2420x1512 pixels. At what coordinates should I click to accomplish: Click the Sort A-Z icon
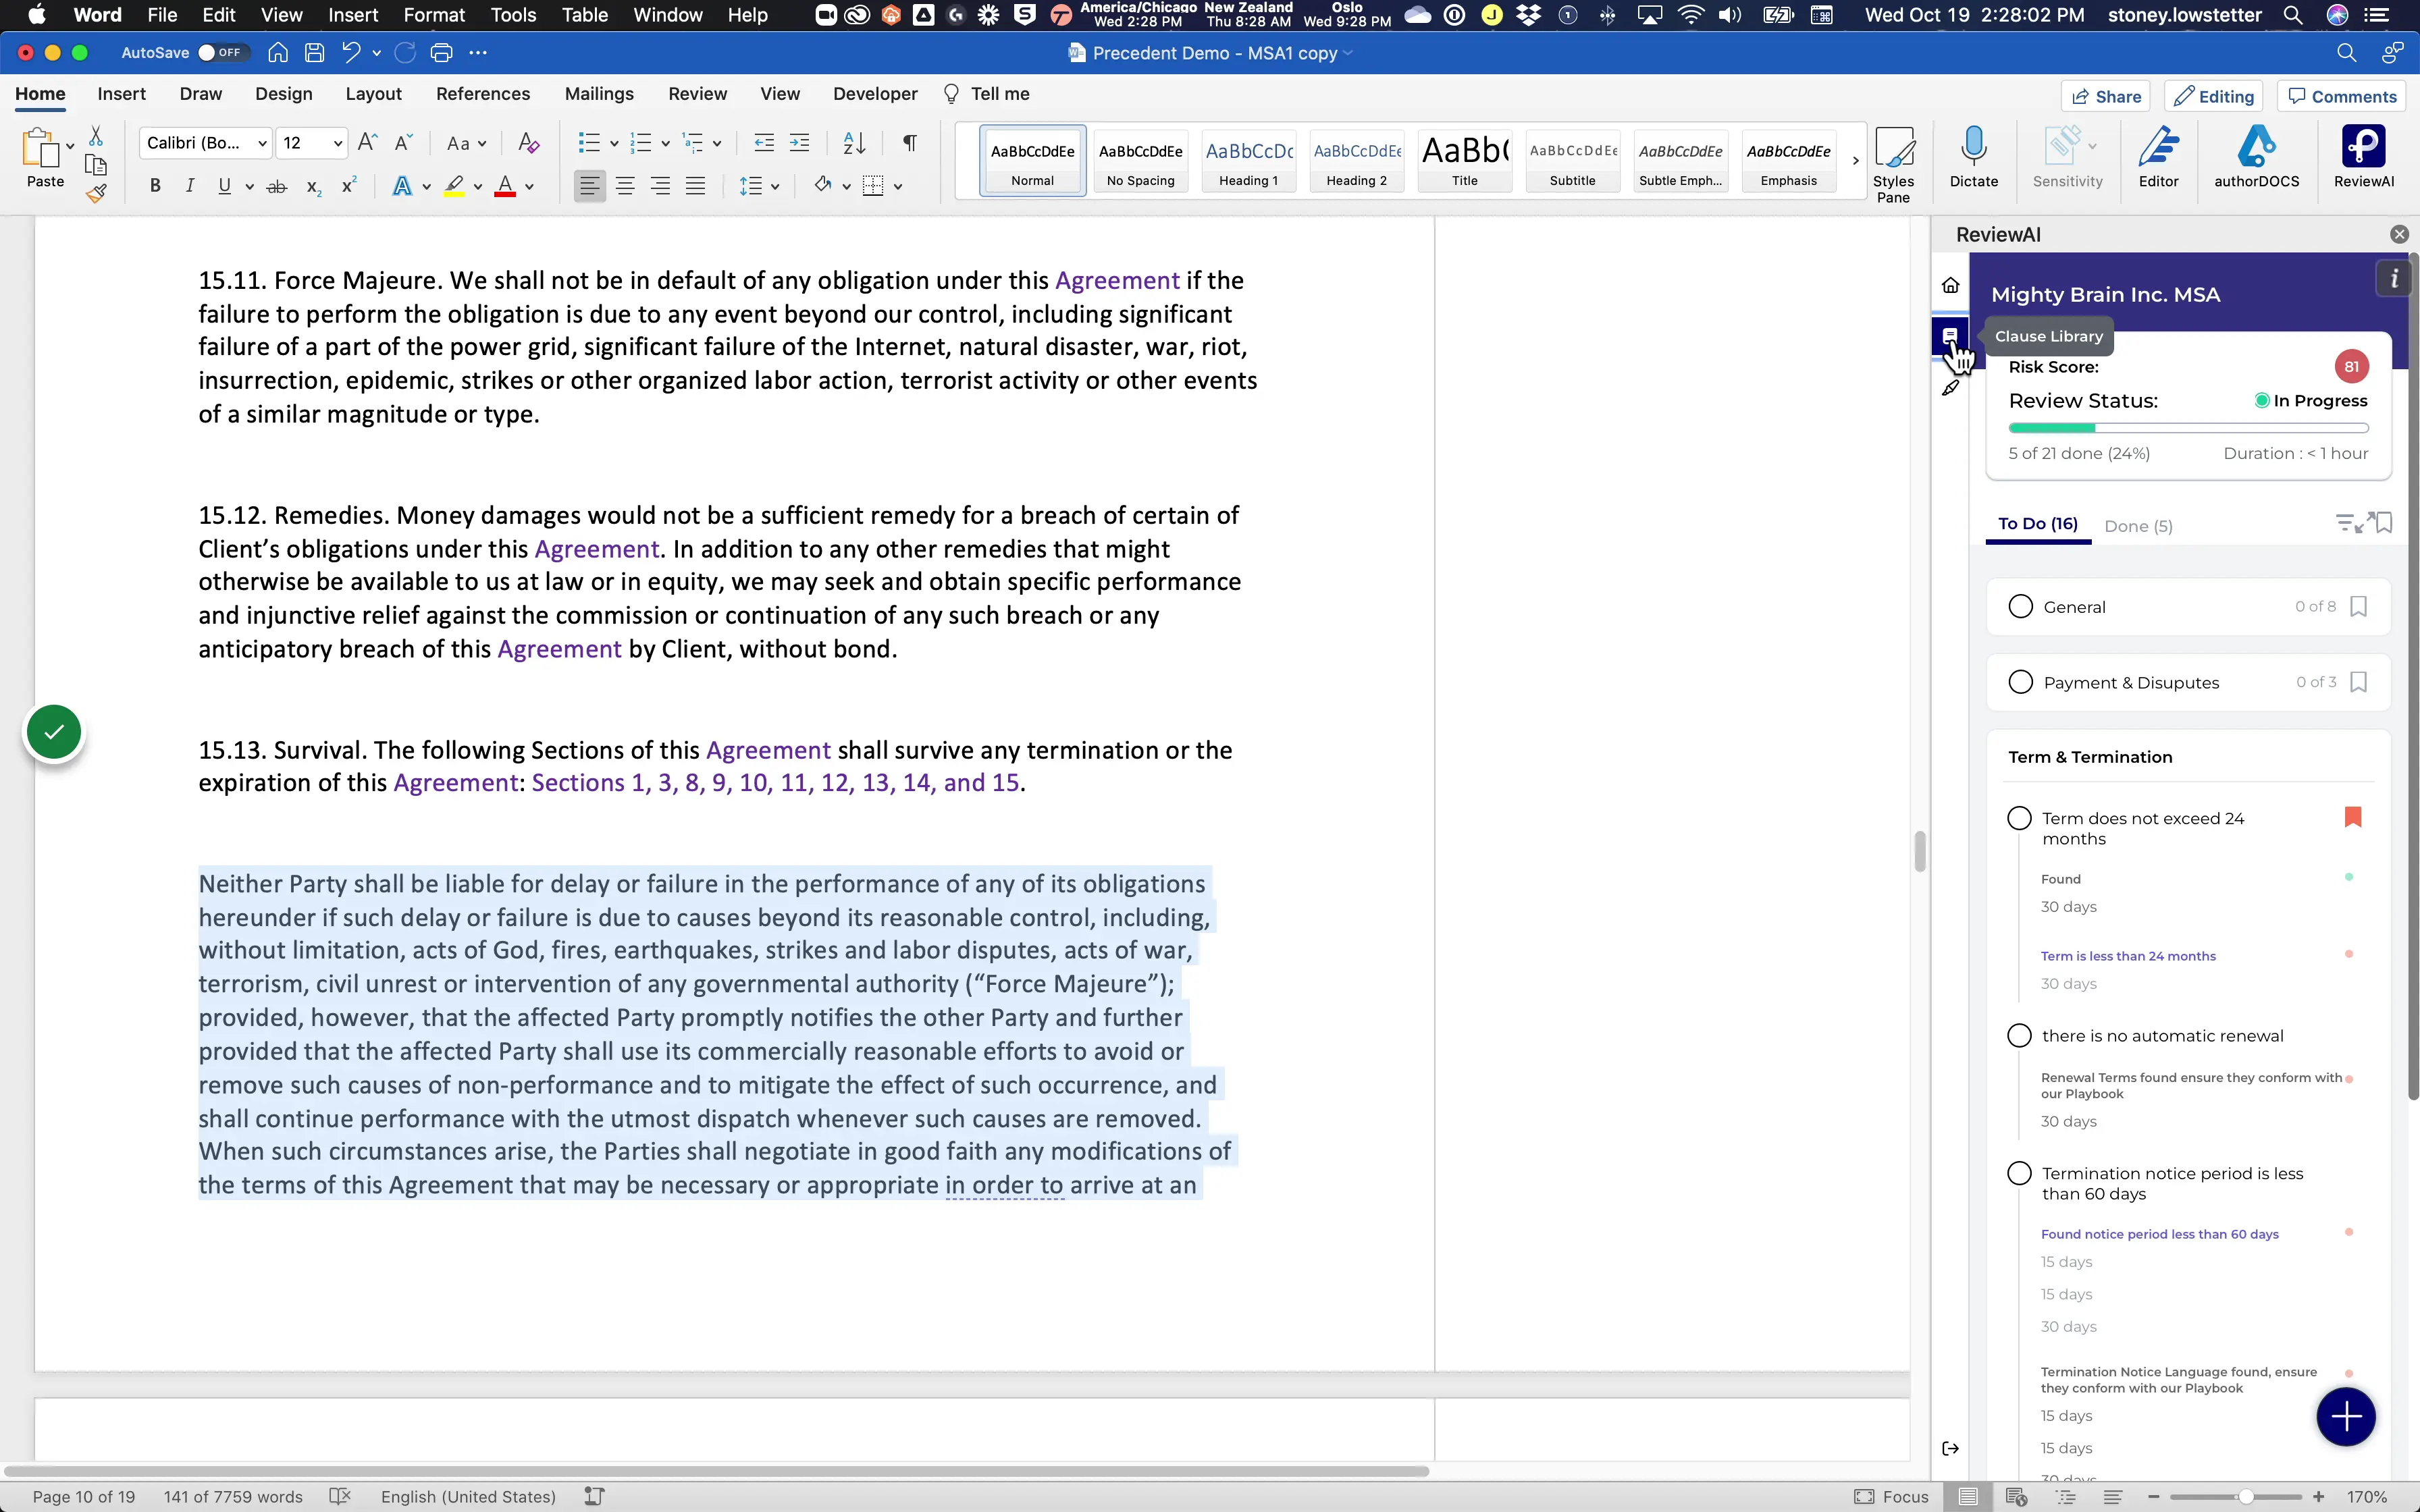[854, 143]
